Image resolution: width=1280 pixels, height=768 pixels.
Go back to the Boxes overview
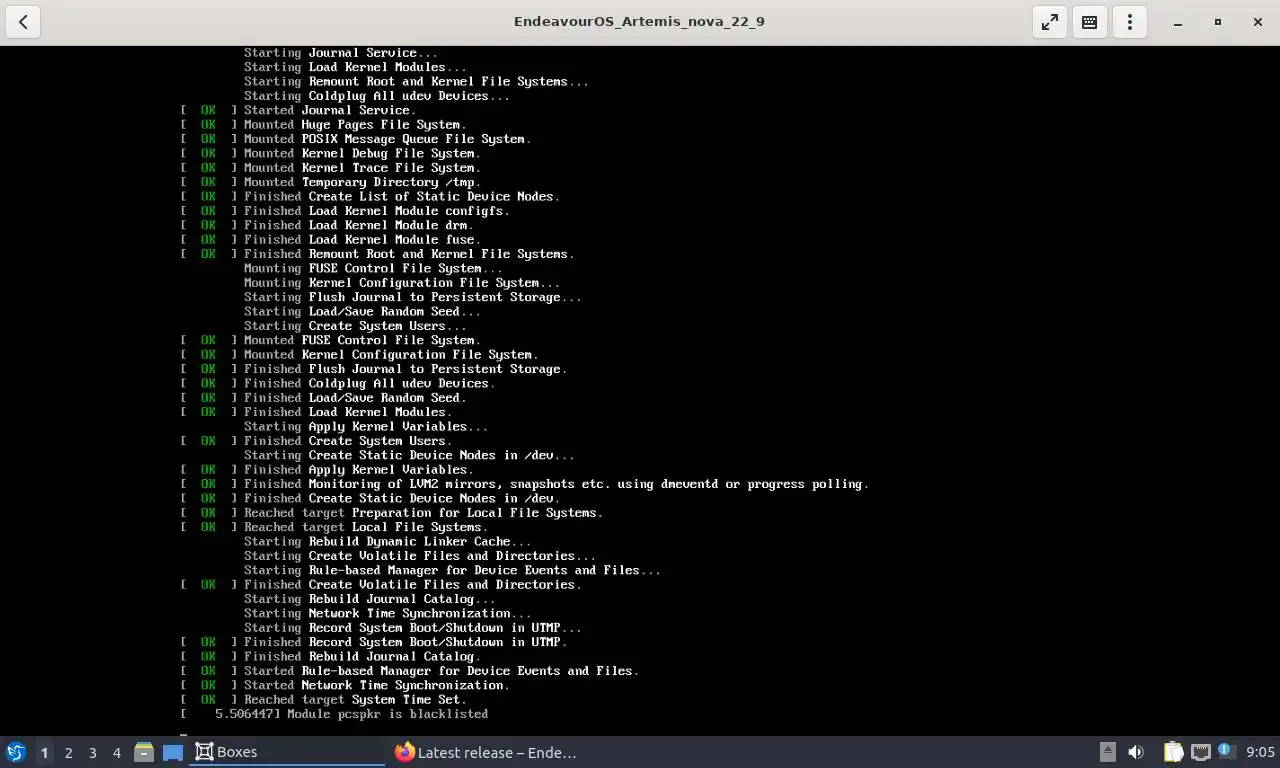[x=23, y=22]
